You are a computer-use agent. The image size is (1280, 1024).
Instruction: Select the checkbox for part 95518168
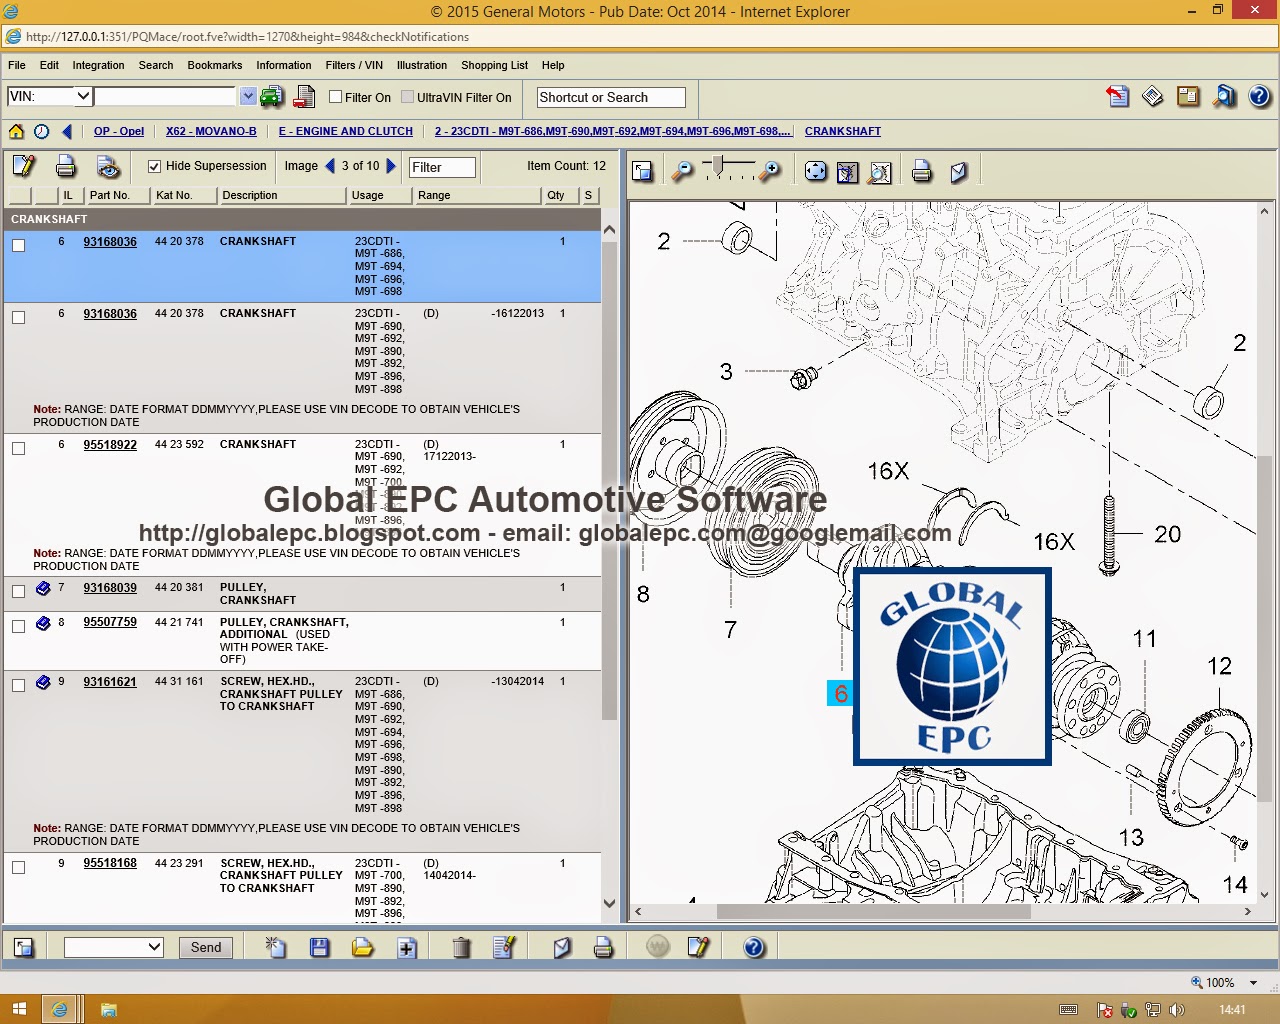pos(18,867)
